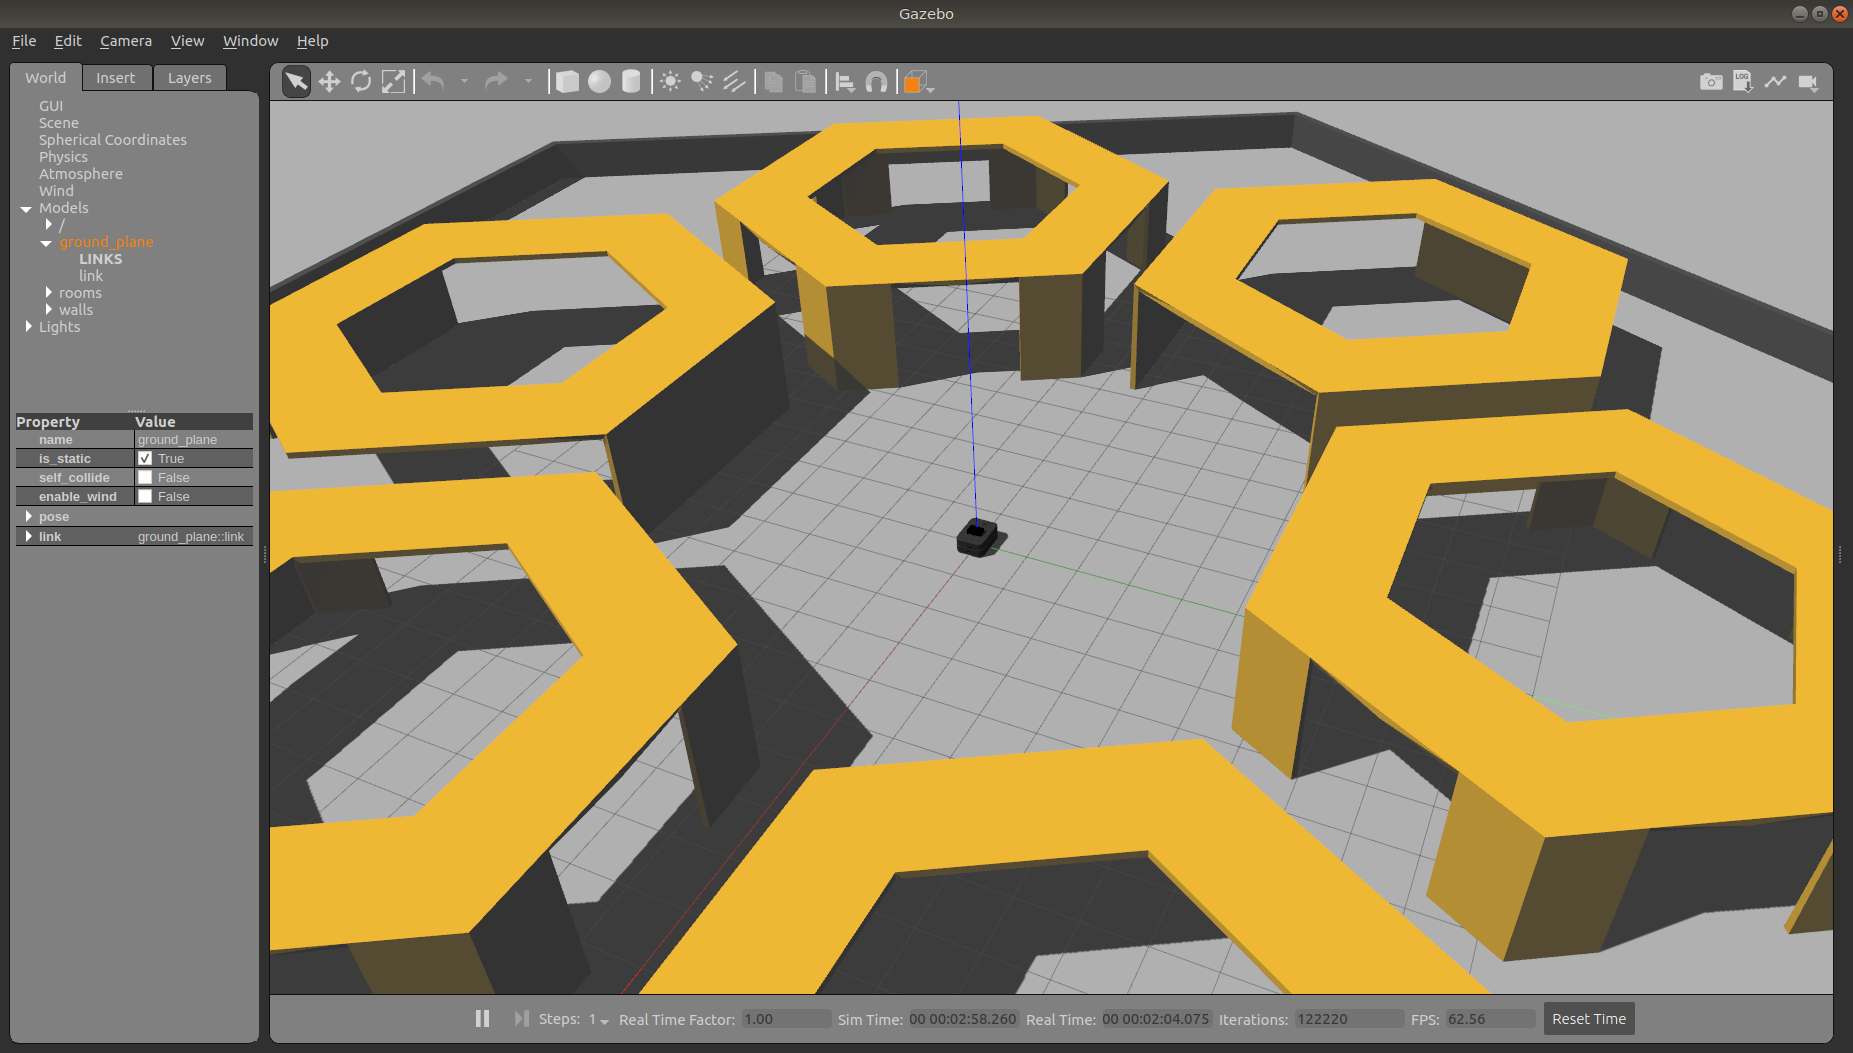Choose the scale mode tool
This screenshot has height=1053, width=1853.
(x=394, y=82)
